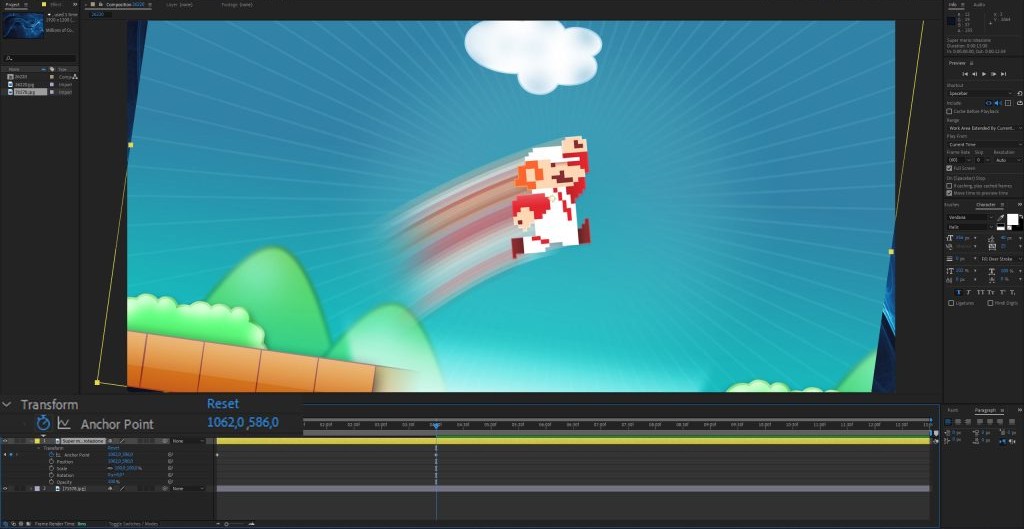Click the small caps Tr button

pos(991,292)
